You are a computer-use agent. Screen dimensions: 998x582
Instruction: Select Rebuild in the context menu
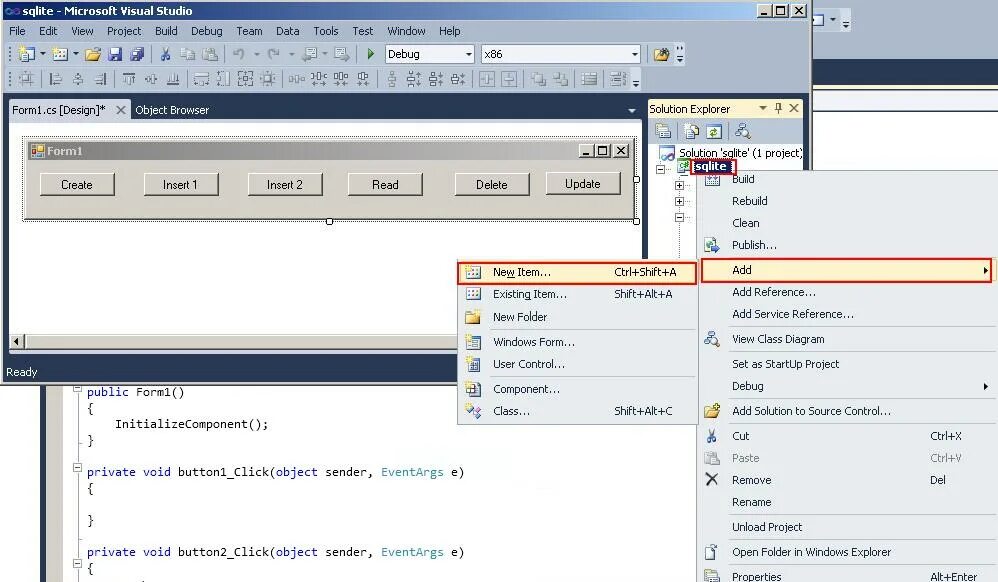(x=847, y=201)
